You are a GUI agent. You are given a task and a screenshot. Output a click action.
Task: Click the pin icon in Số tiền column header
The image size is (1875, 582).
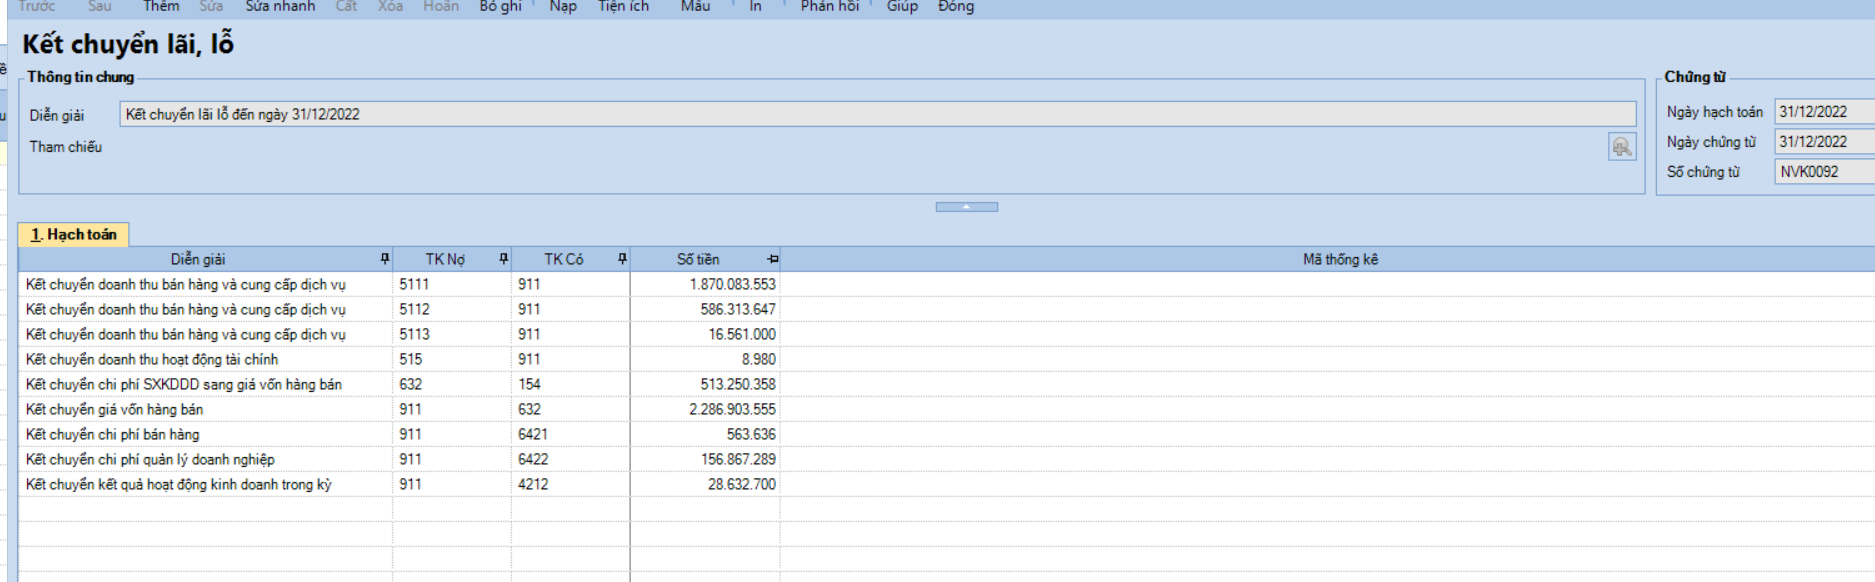tap(772, 259)
